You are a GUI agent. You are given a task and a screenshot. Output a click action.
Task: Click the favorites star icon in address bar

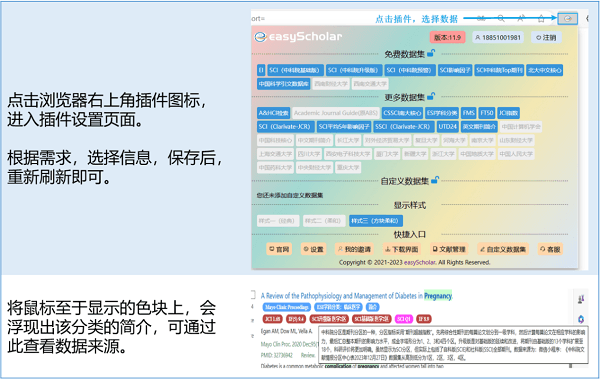pyautogui.click(x=541, y=18)
